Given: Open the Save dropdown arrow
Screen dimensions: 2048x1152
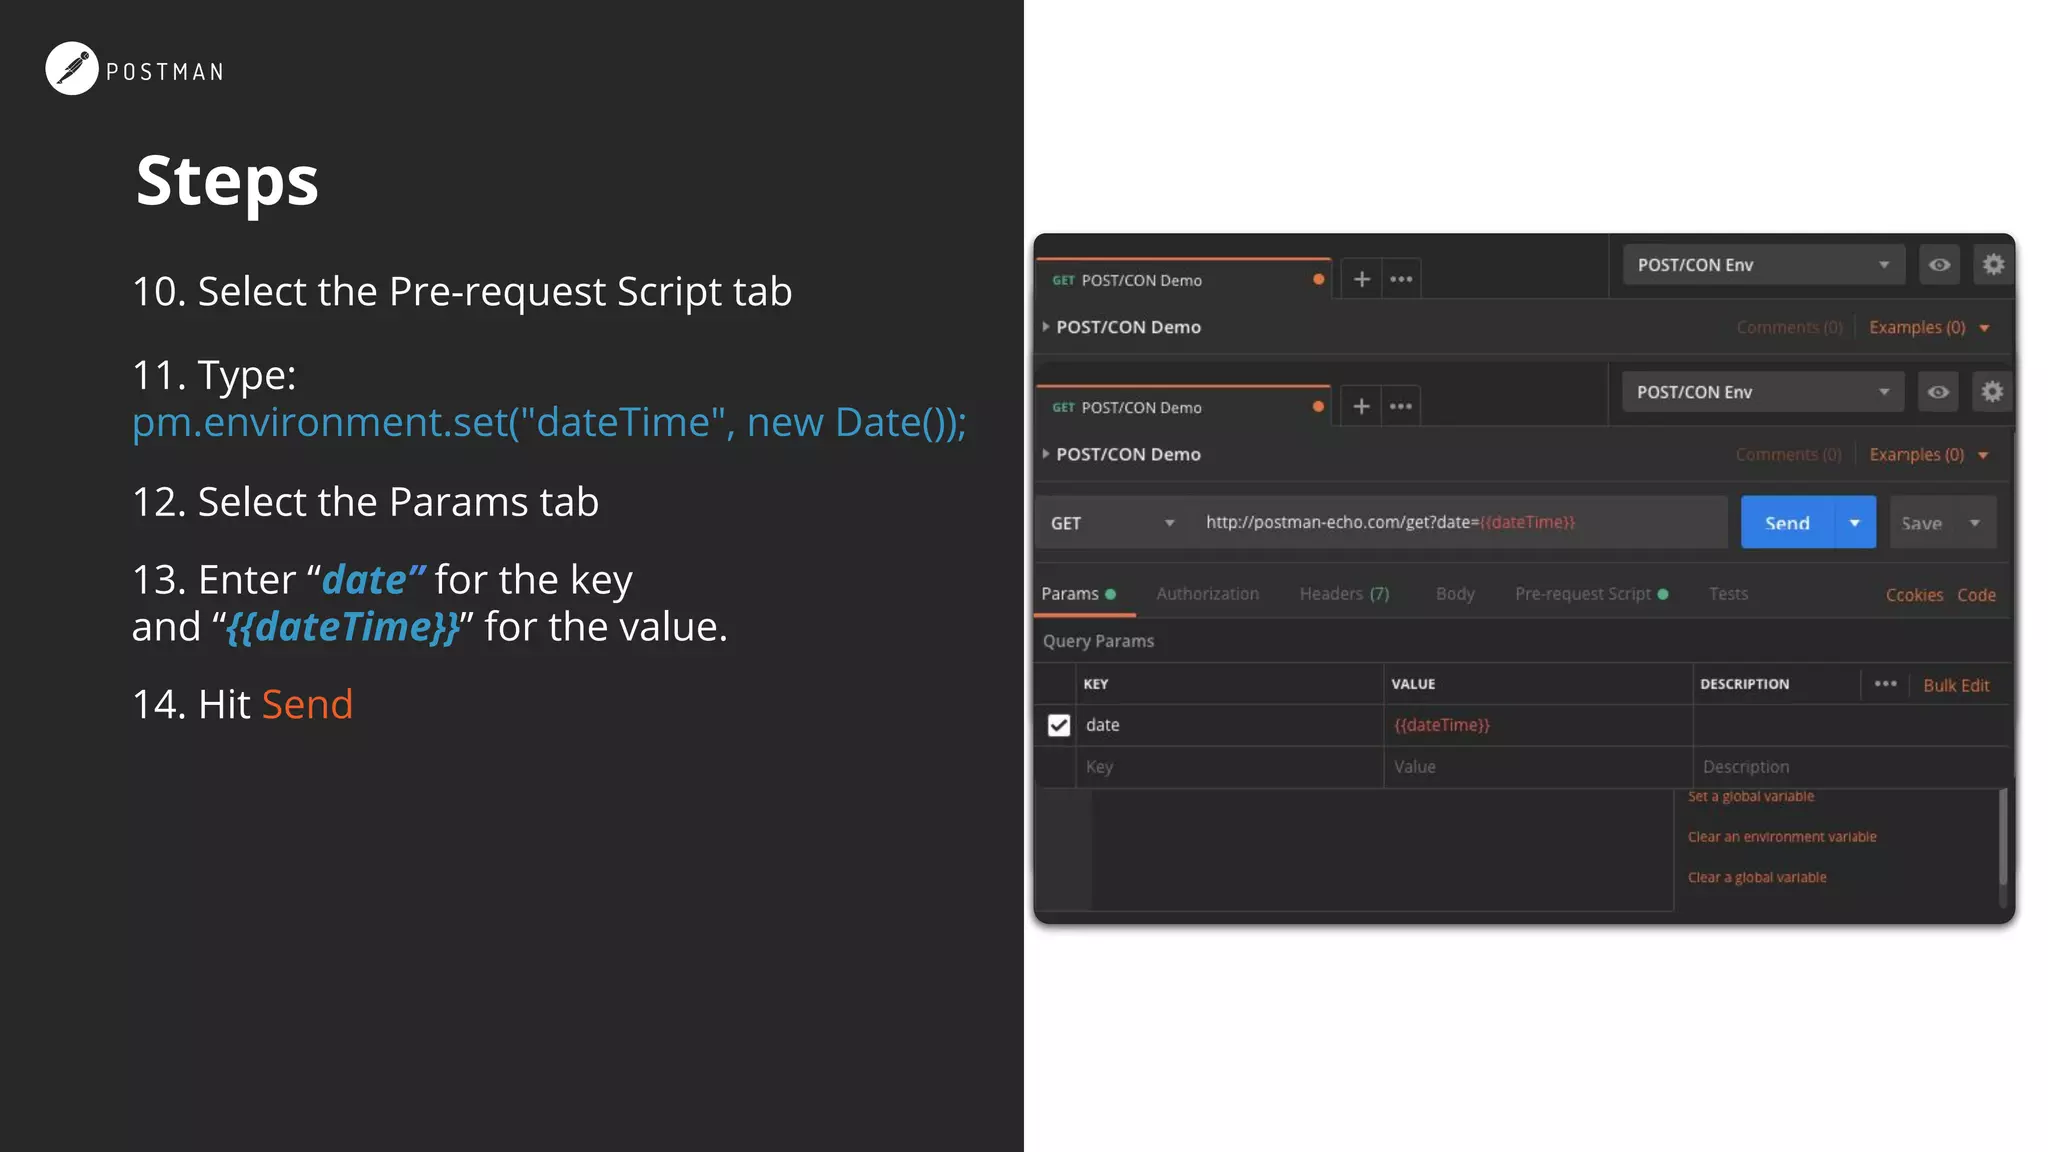Looking at the screenshot, I should click(1975, 523).
